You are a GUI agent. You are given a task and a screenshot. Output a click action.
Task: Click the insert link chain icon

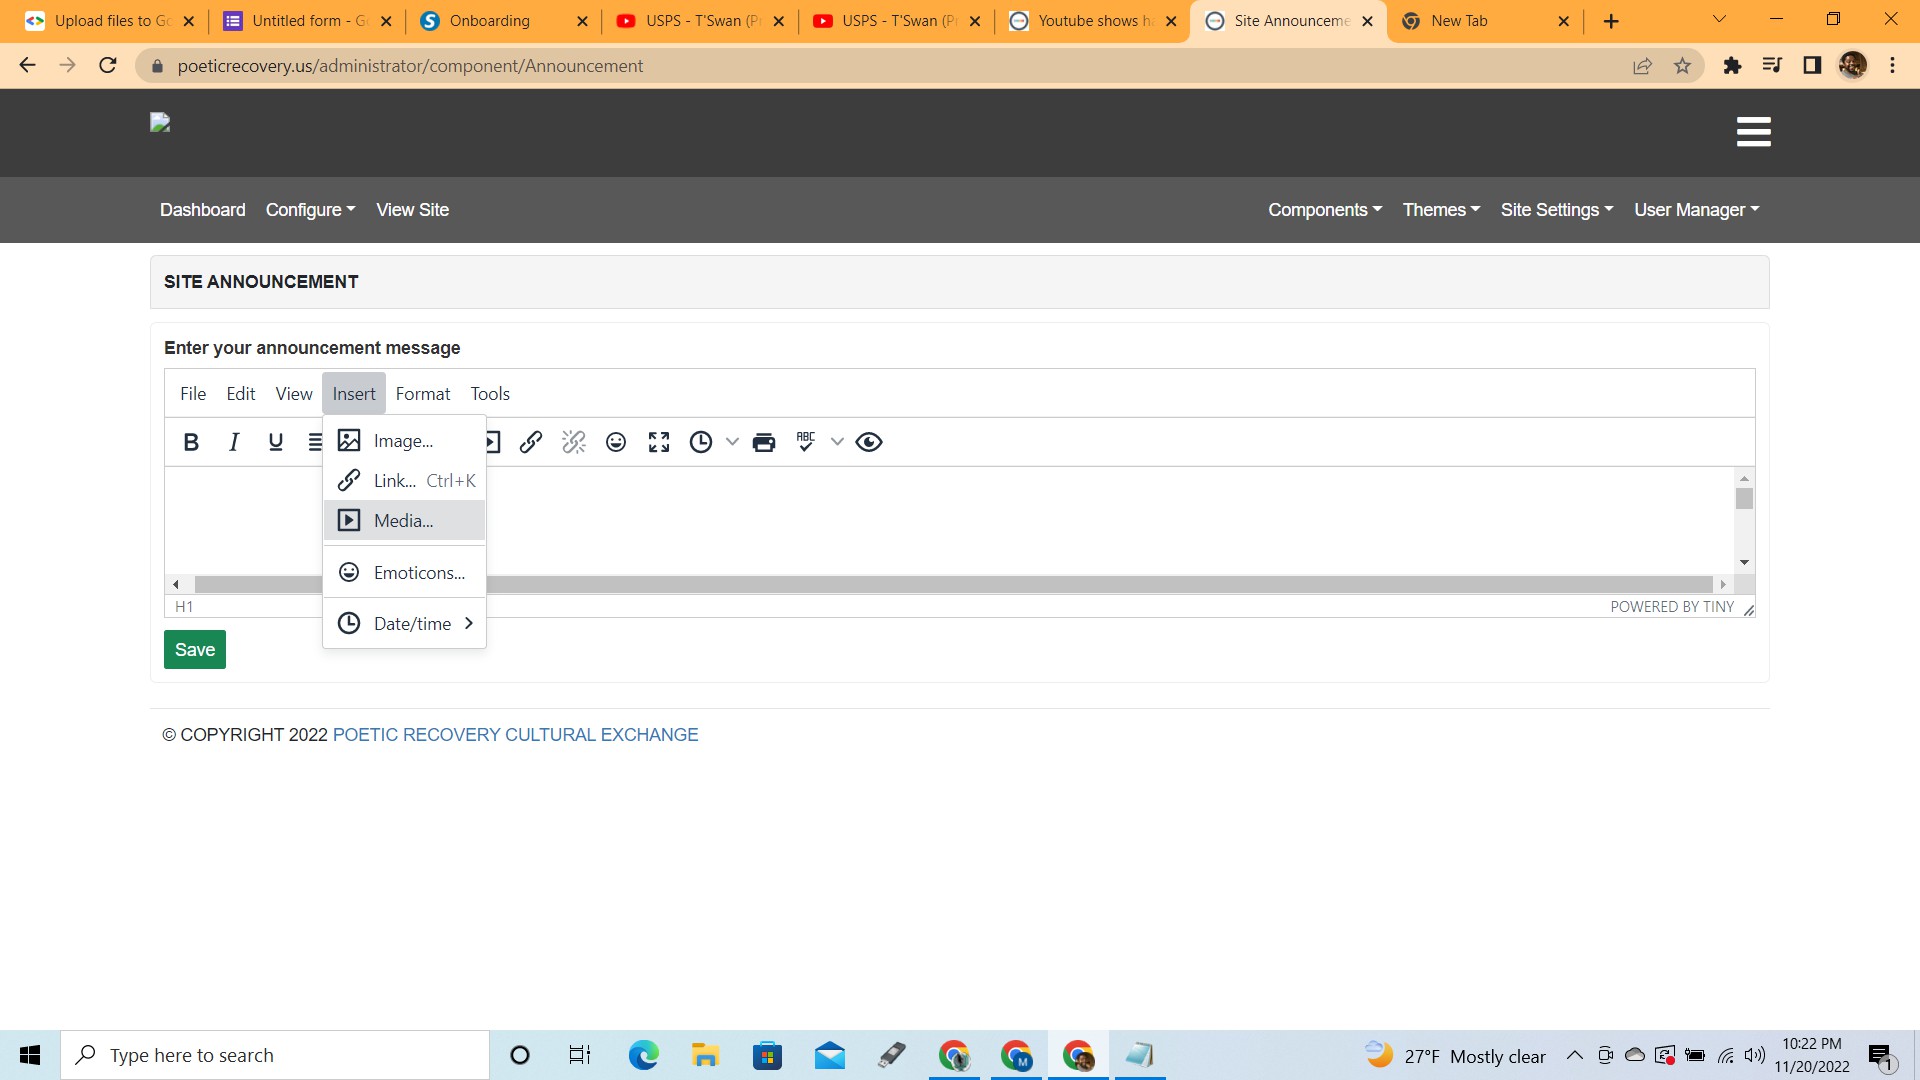pyautogui.click(x=531, y=442)
